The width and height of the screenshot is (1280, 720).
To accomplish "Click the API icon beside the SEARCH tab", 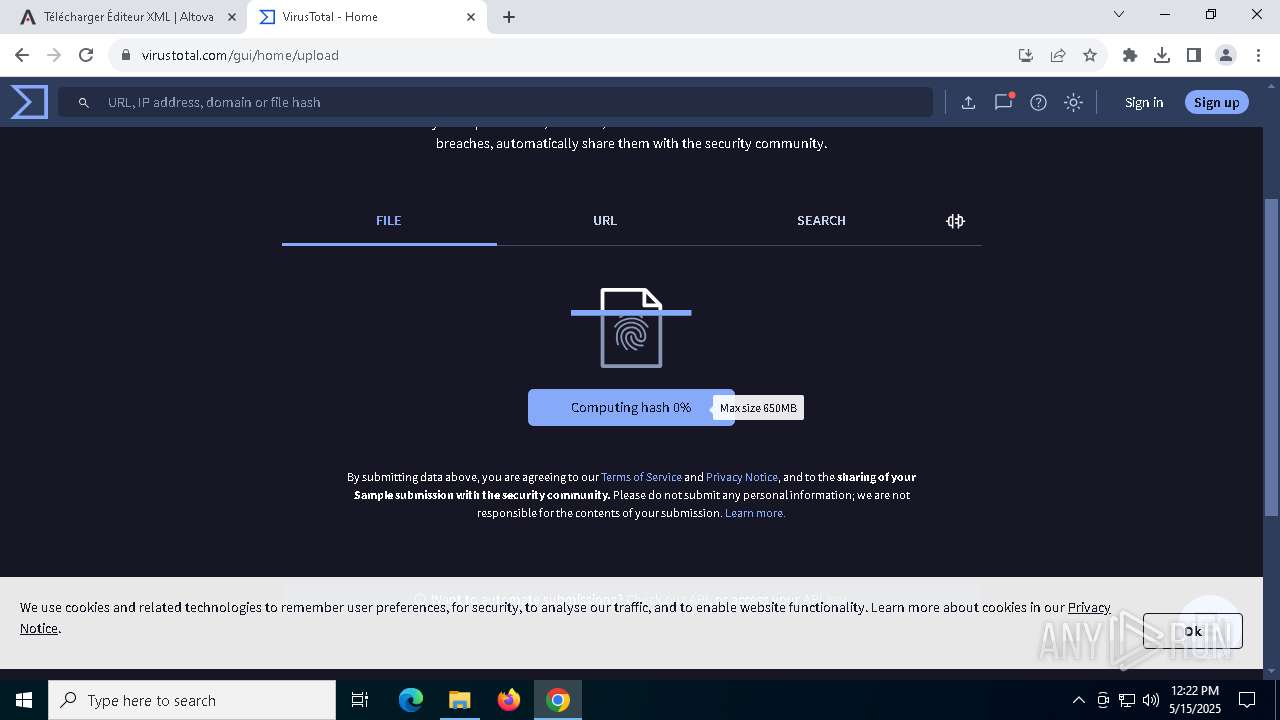I will (x=955, y=221).
